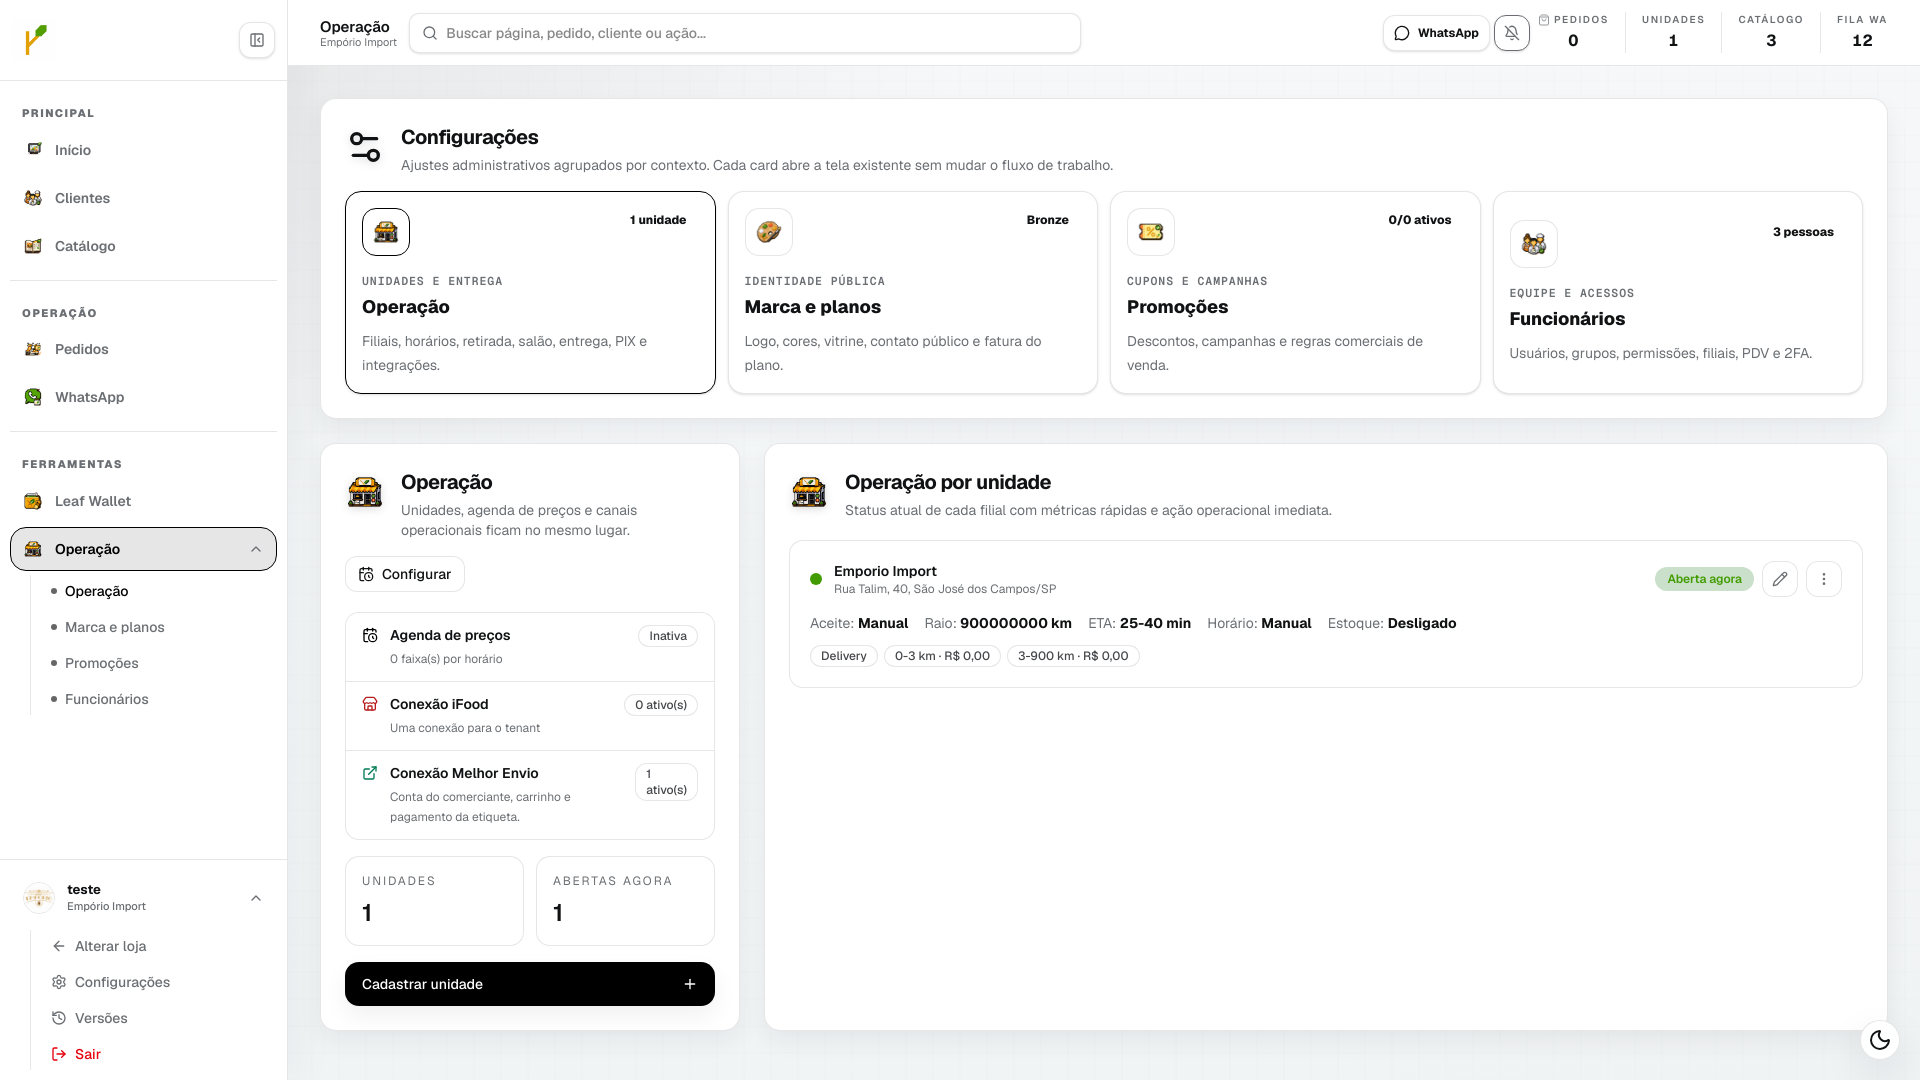Image resolution: width=1920 pixels, height=1080 pixels.
Task: Click the Melhor Envio external link icon
Action: [370, 773]
